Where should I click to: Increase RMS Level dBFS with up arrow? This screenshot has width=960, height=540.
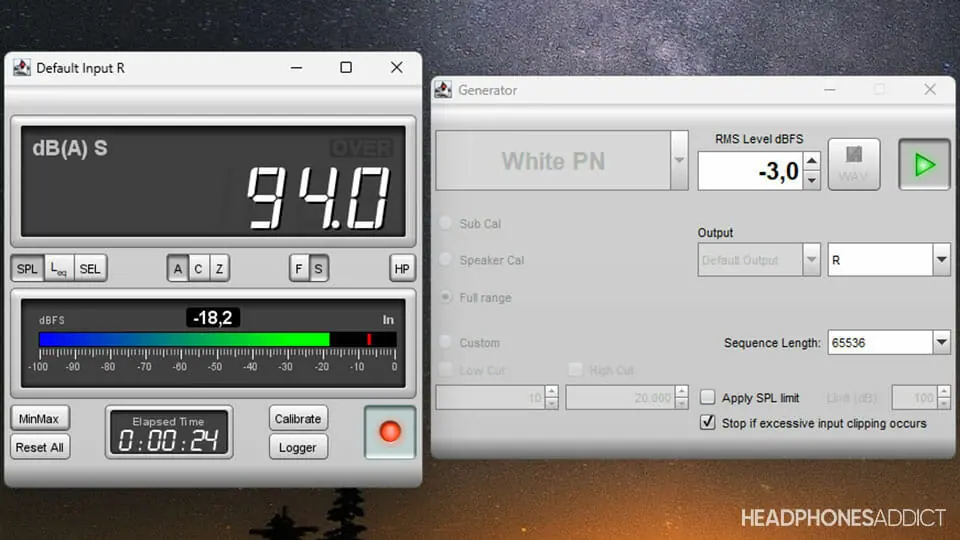(812, 161)
